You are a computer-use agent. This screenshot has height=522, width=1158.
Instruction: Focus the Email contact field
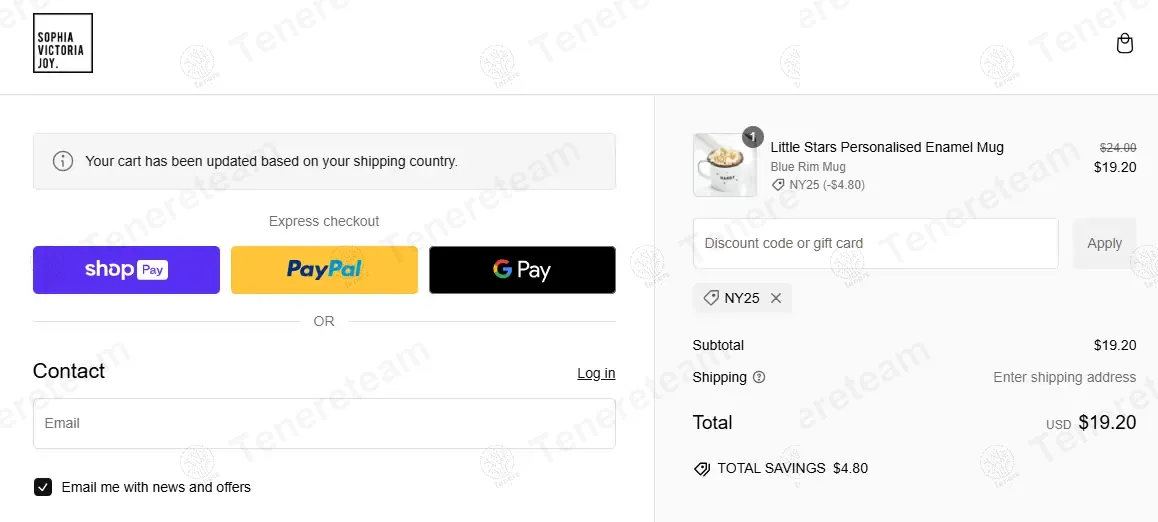pos(324,424)
